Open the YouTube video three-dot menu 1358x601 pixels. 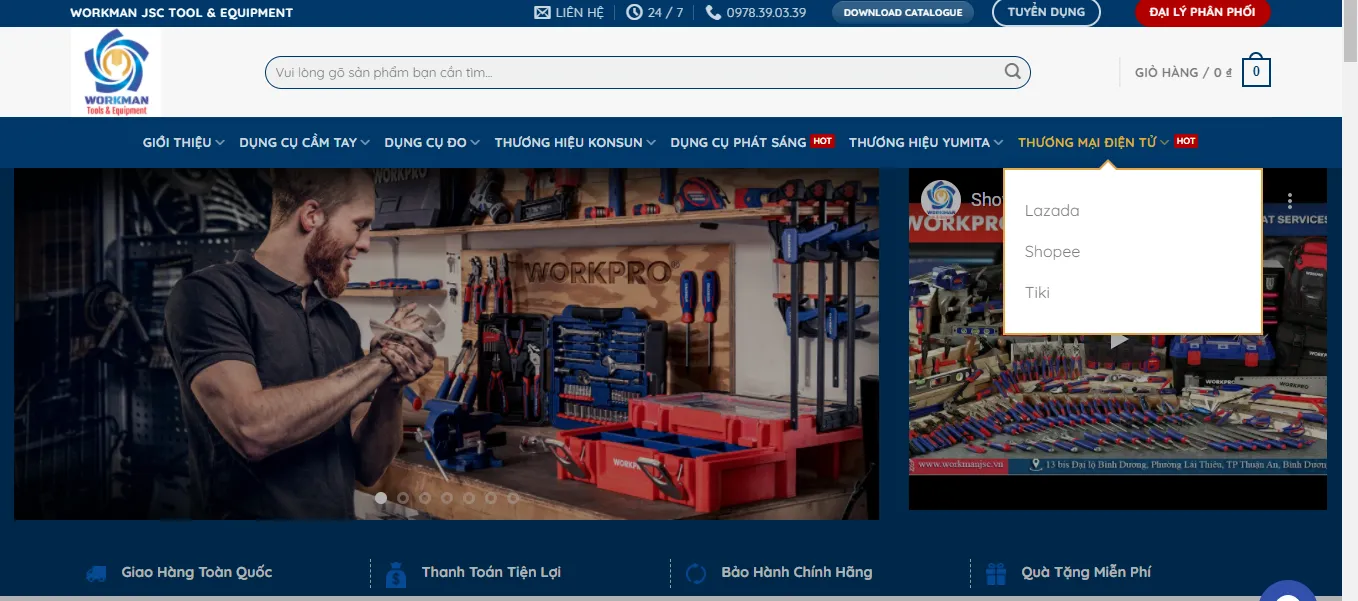(x=1290, y=200)
